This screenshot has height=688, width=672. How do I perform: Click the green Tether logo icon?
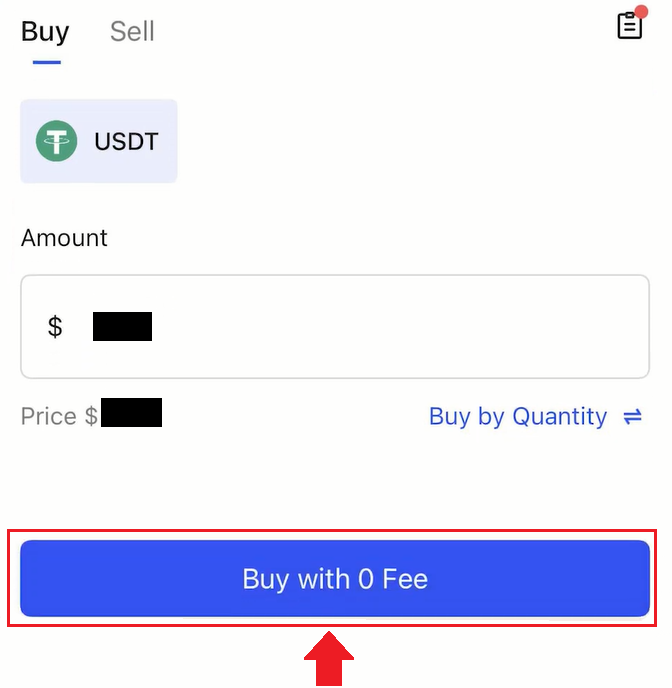coord(57,141)
